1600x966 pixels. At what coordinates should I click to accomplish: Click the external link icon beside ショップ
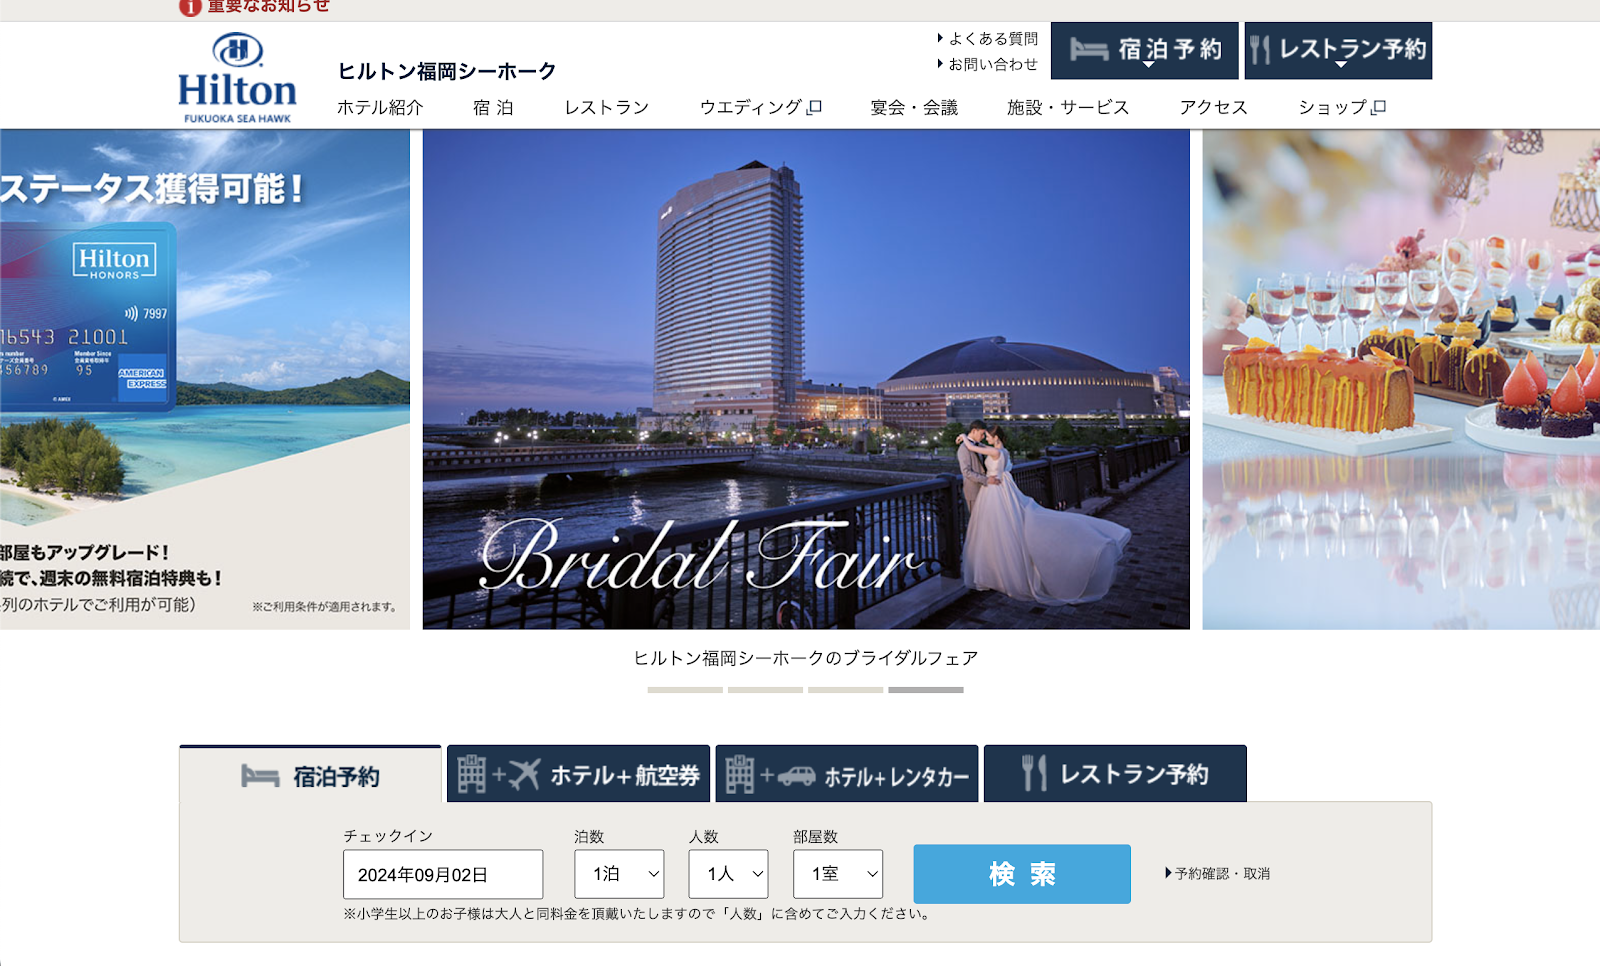point(1379,107)
